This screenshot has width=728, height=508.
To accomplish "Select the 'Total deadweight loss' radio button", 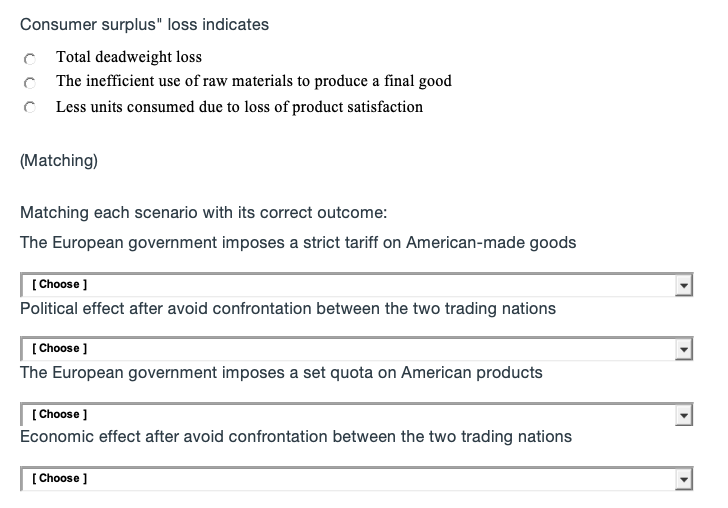I will pyautogui.click(x=30, y=58).
